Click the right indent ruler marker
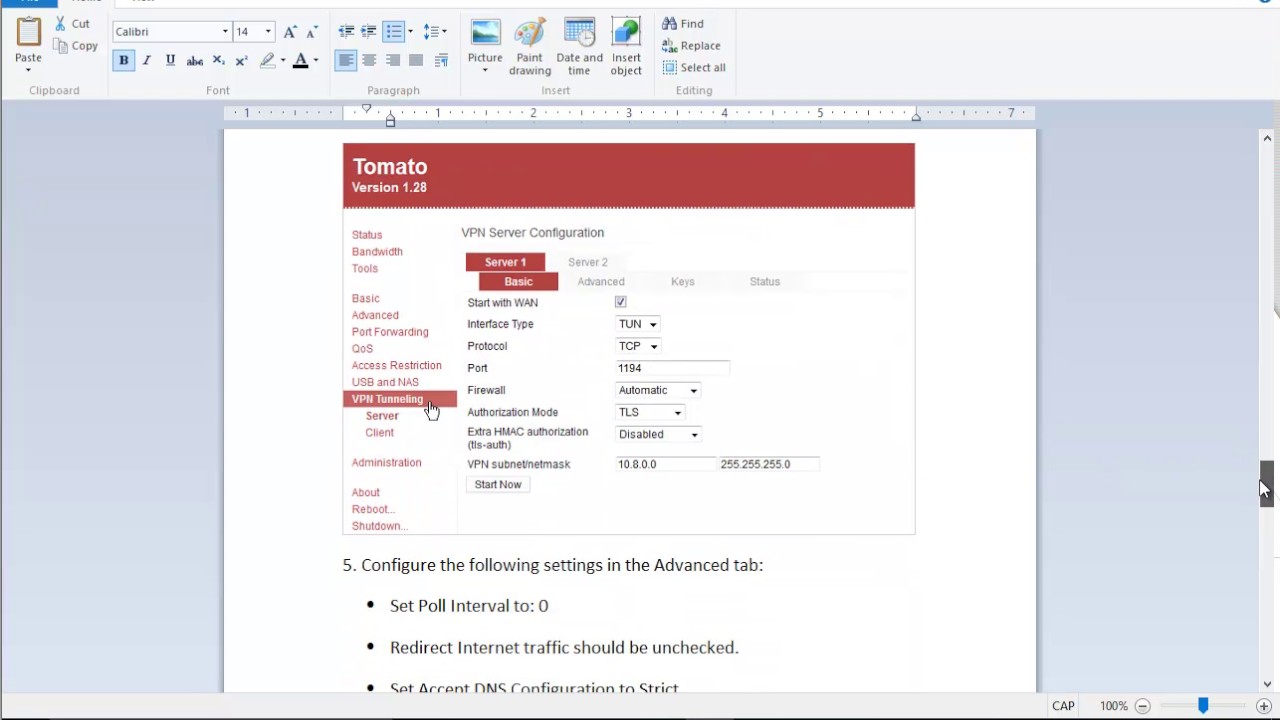 [x=916, y=117]
